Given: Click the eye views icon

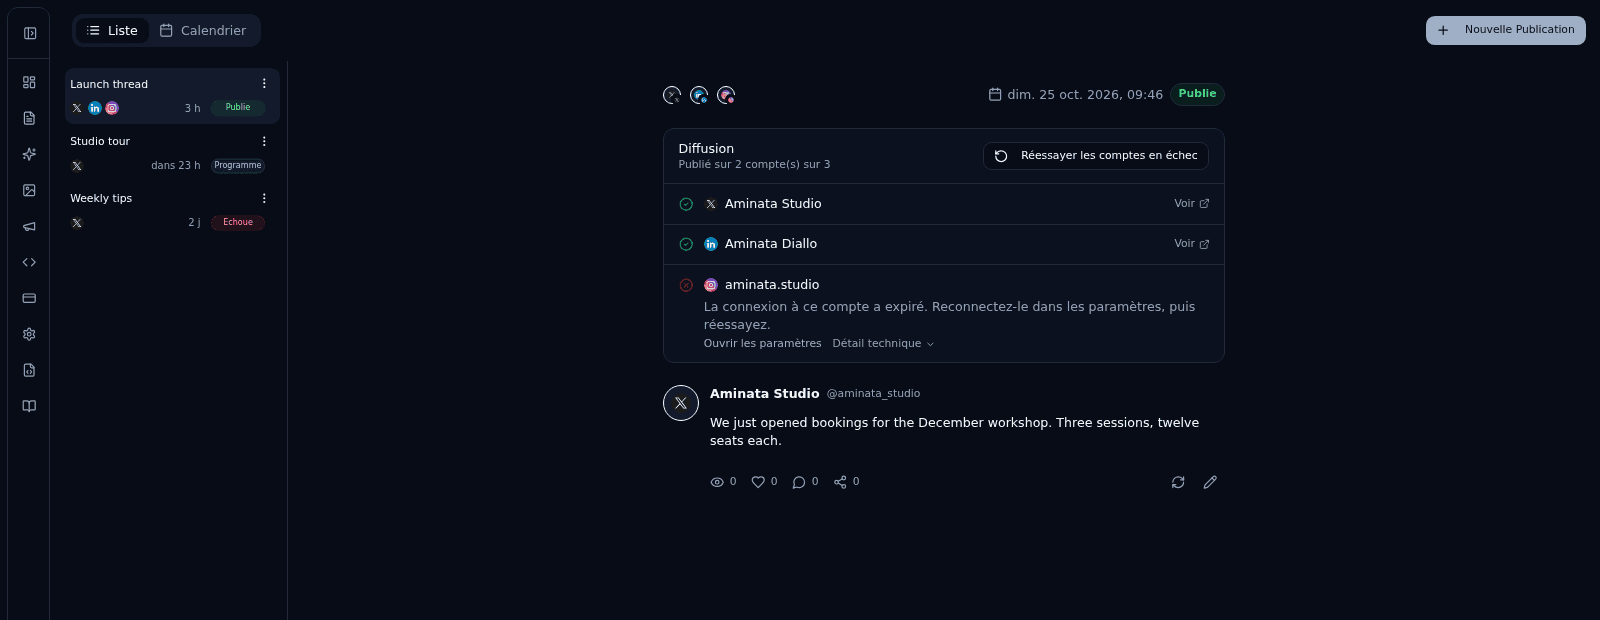Looking at the screenshot, I should (717, 482).
